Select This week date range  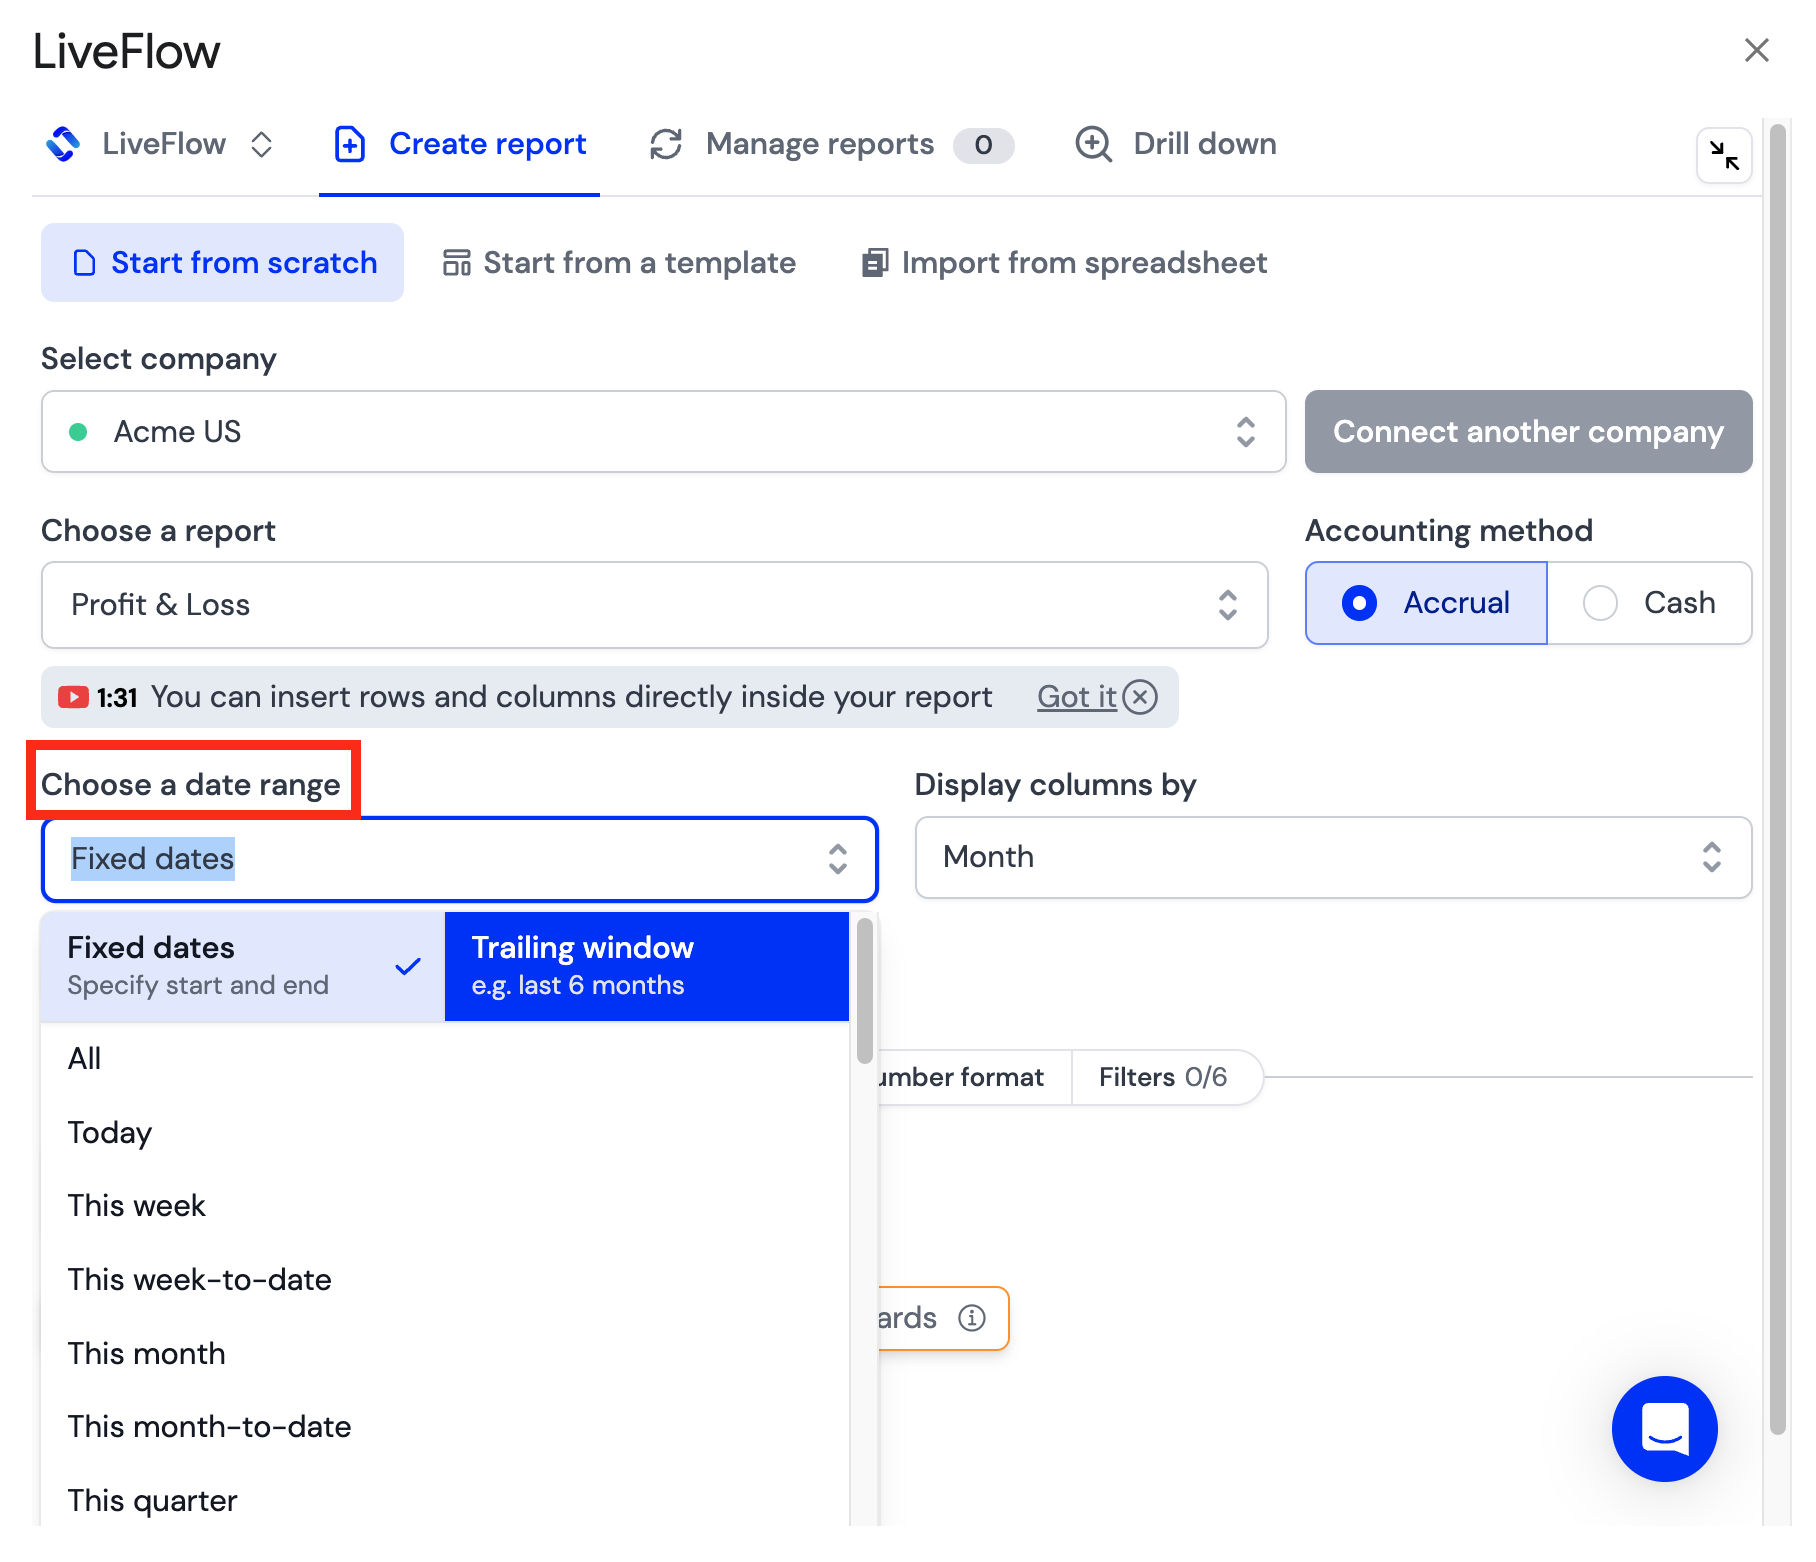445,1206
